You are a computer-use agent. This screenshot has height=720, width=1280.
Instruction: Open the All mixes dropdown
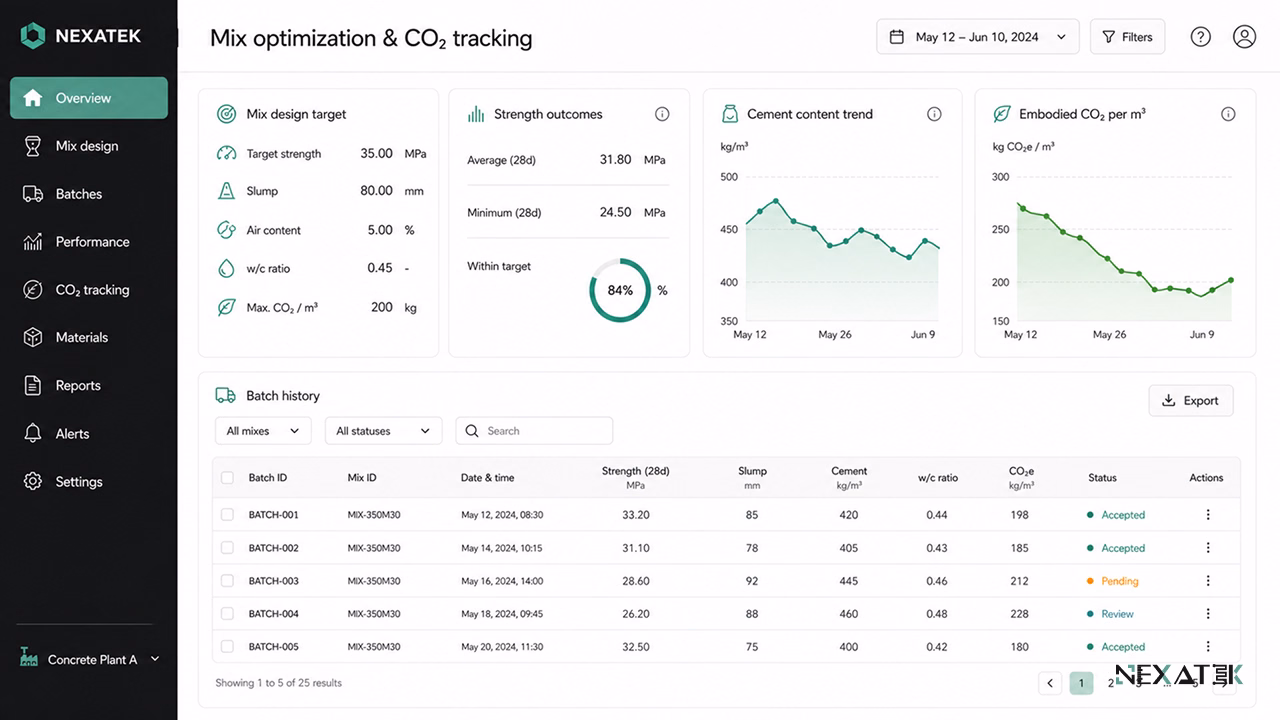click(x=263, y=431)
